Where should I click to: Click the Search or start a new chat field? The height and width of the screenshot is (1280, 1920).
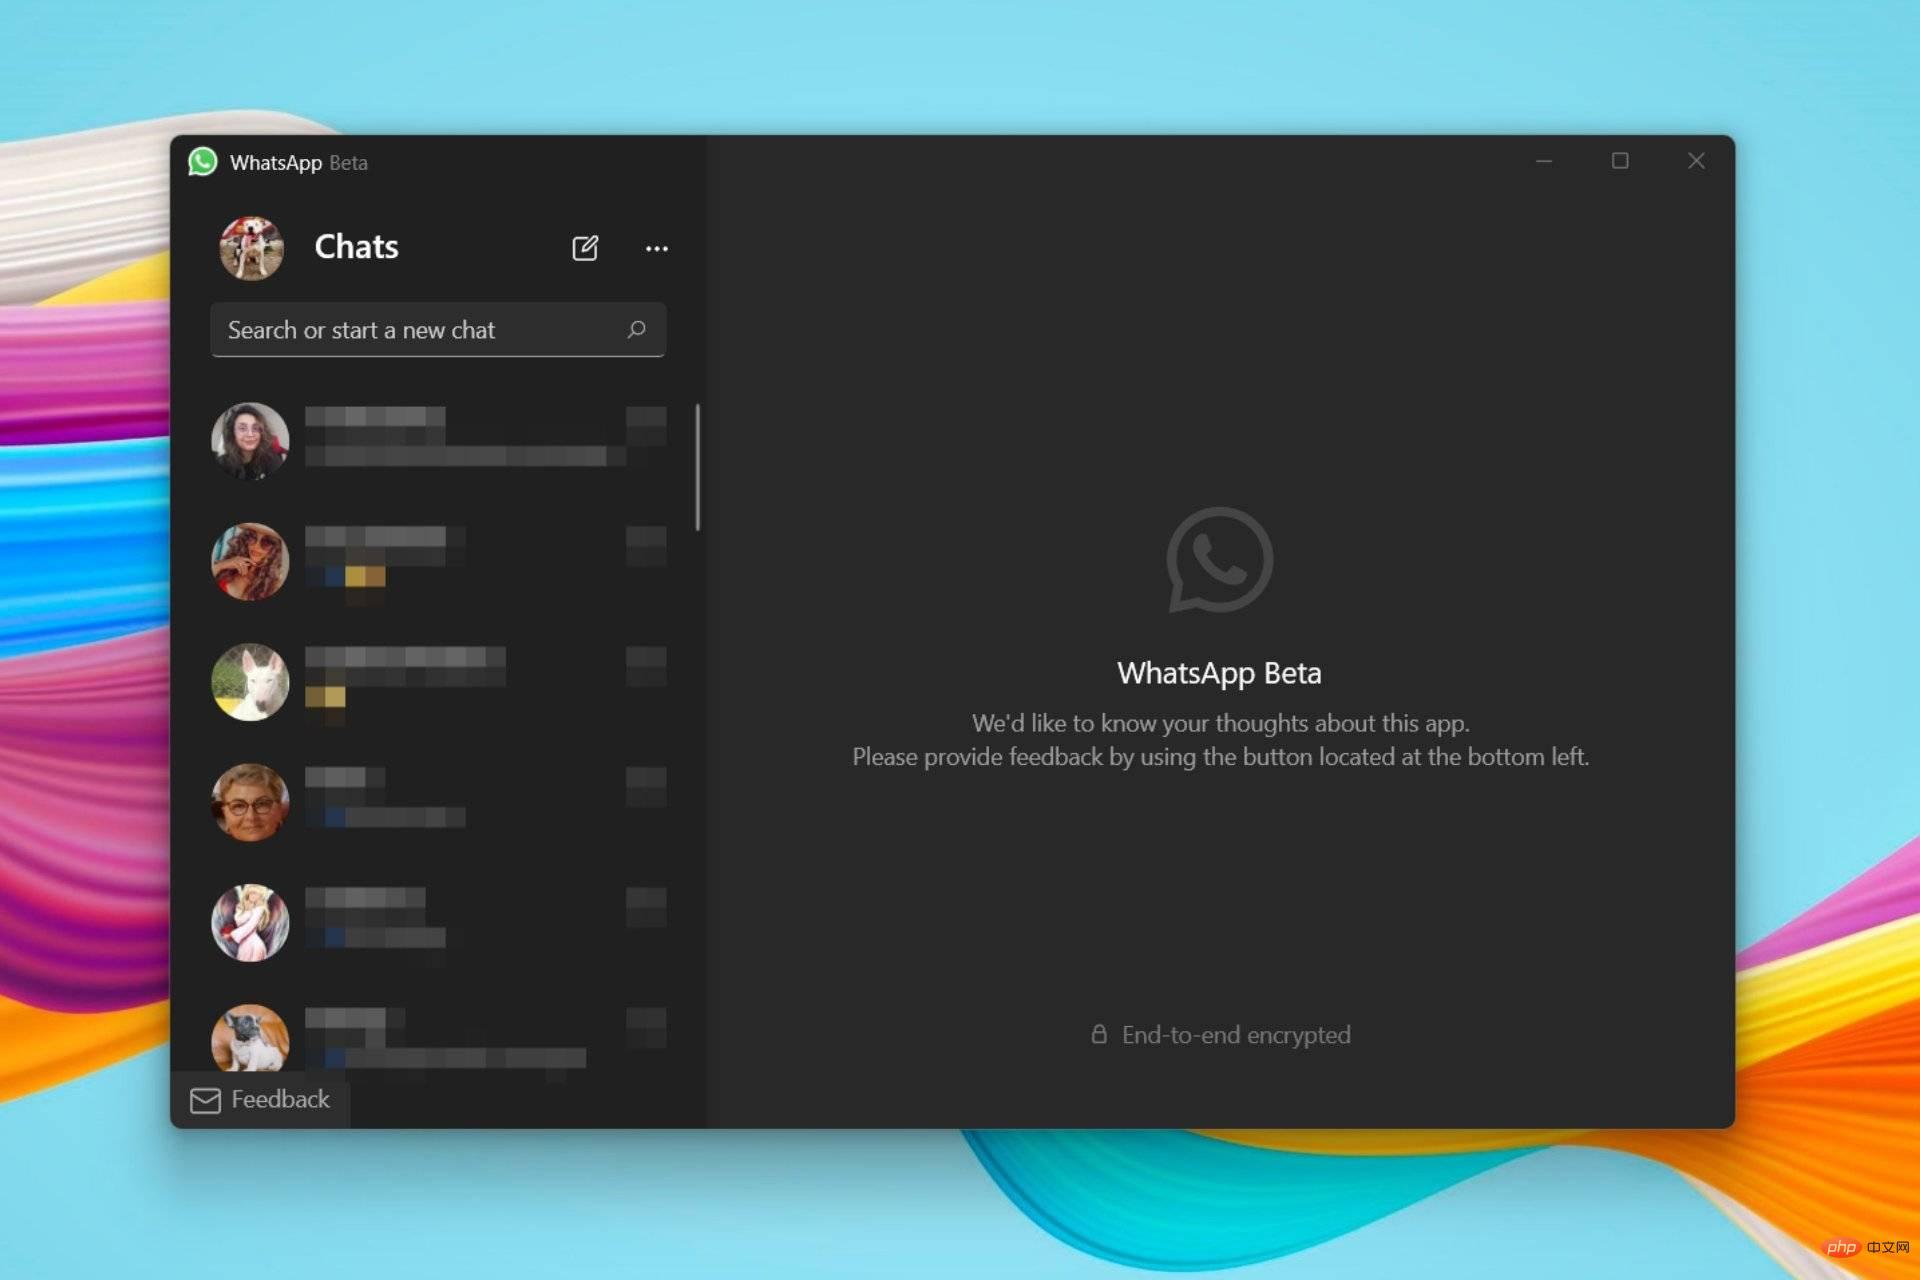(x=436, y=330)
